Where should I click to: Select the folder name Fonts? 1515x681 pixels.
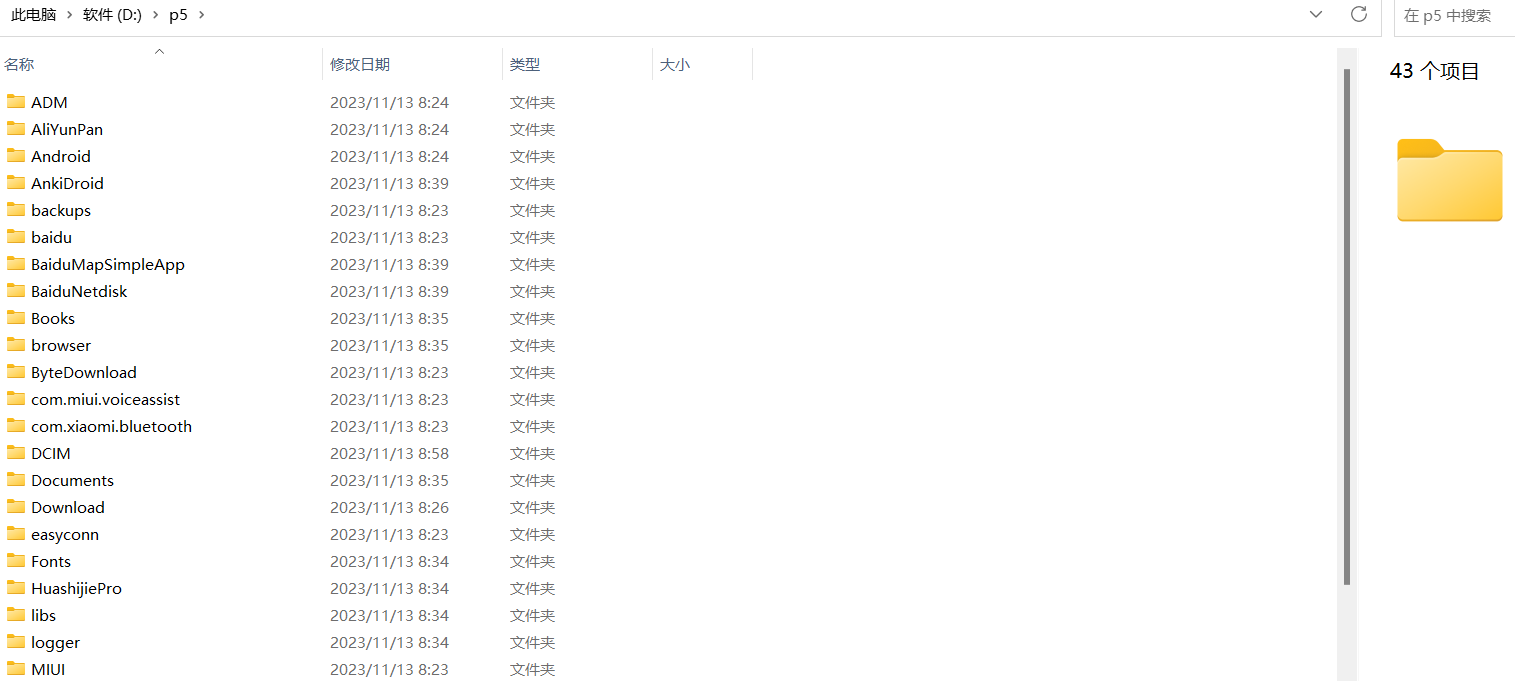[x=51, y=561]
